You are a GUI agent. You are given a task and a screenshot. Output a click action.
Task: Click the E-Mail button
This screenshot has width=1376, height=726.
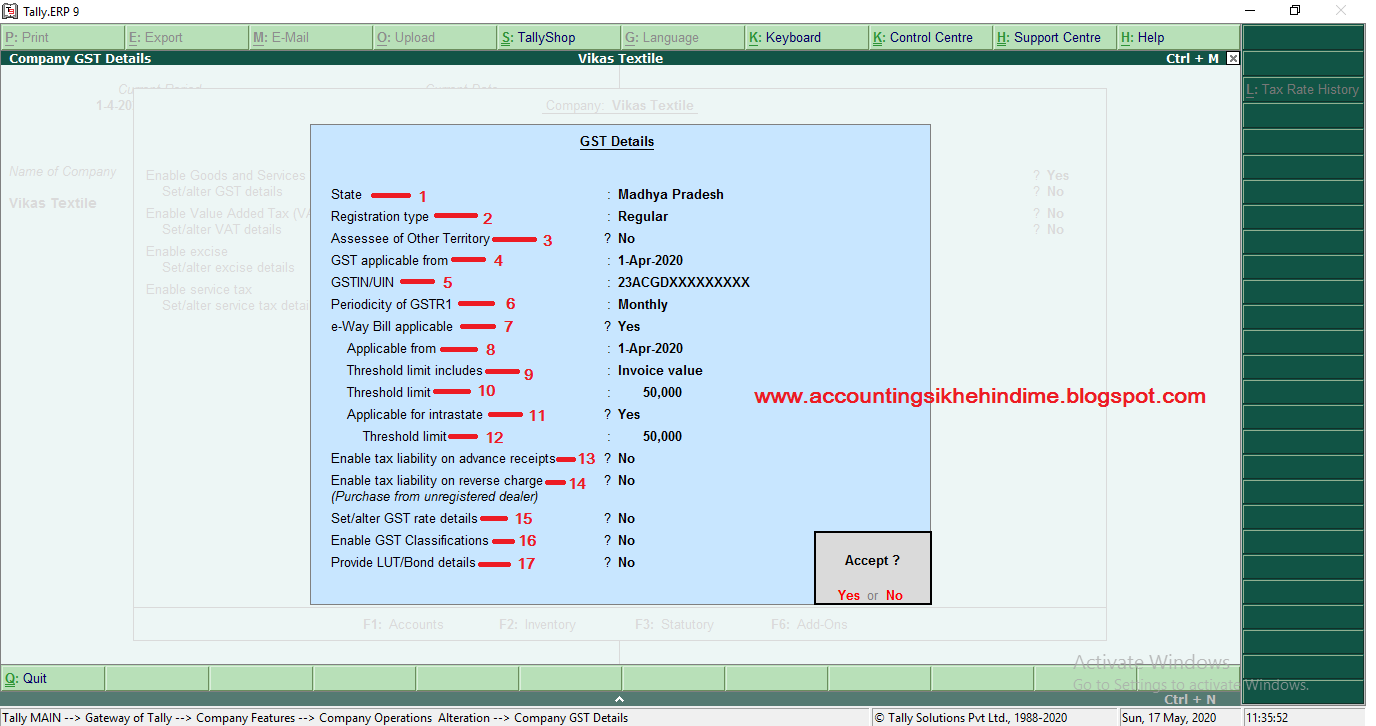[x=311, y=37]
